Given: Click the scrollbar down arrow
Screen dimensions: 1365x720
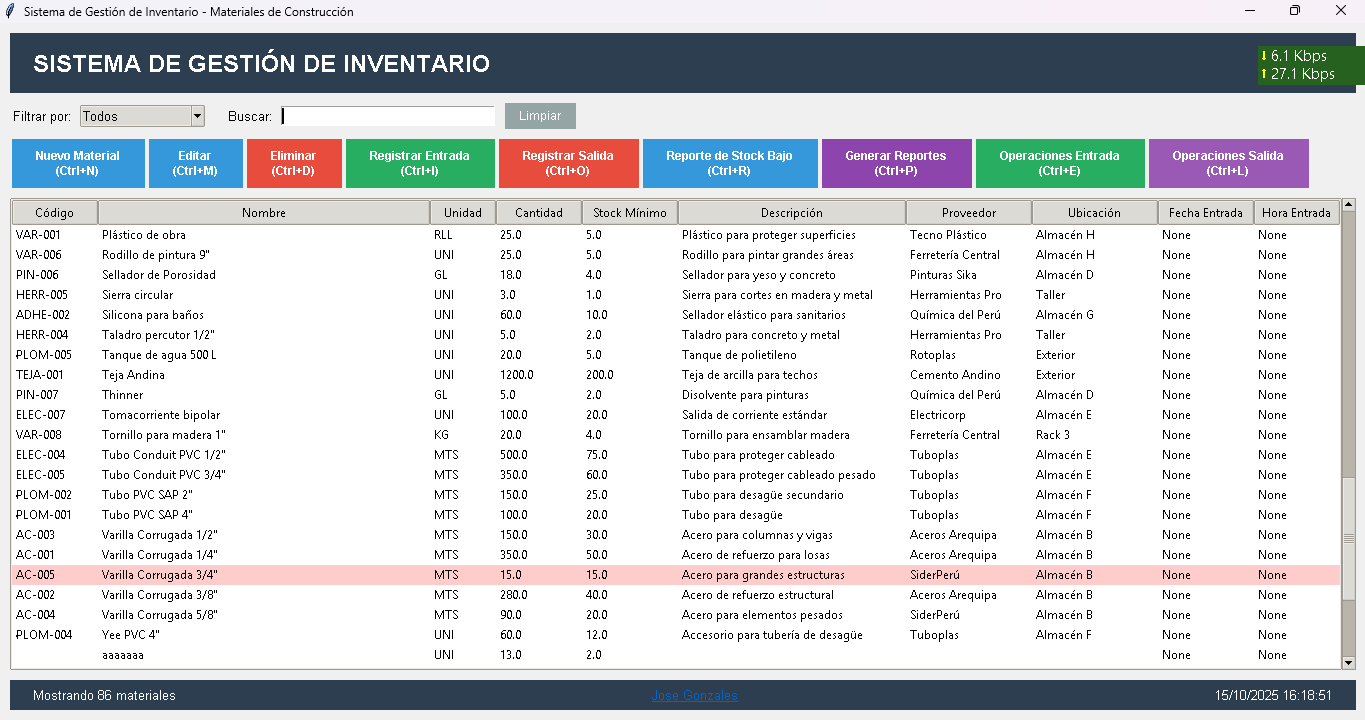Looking at the screenshot, I should point(1348,661).
